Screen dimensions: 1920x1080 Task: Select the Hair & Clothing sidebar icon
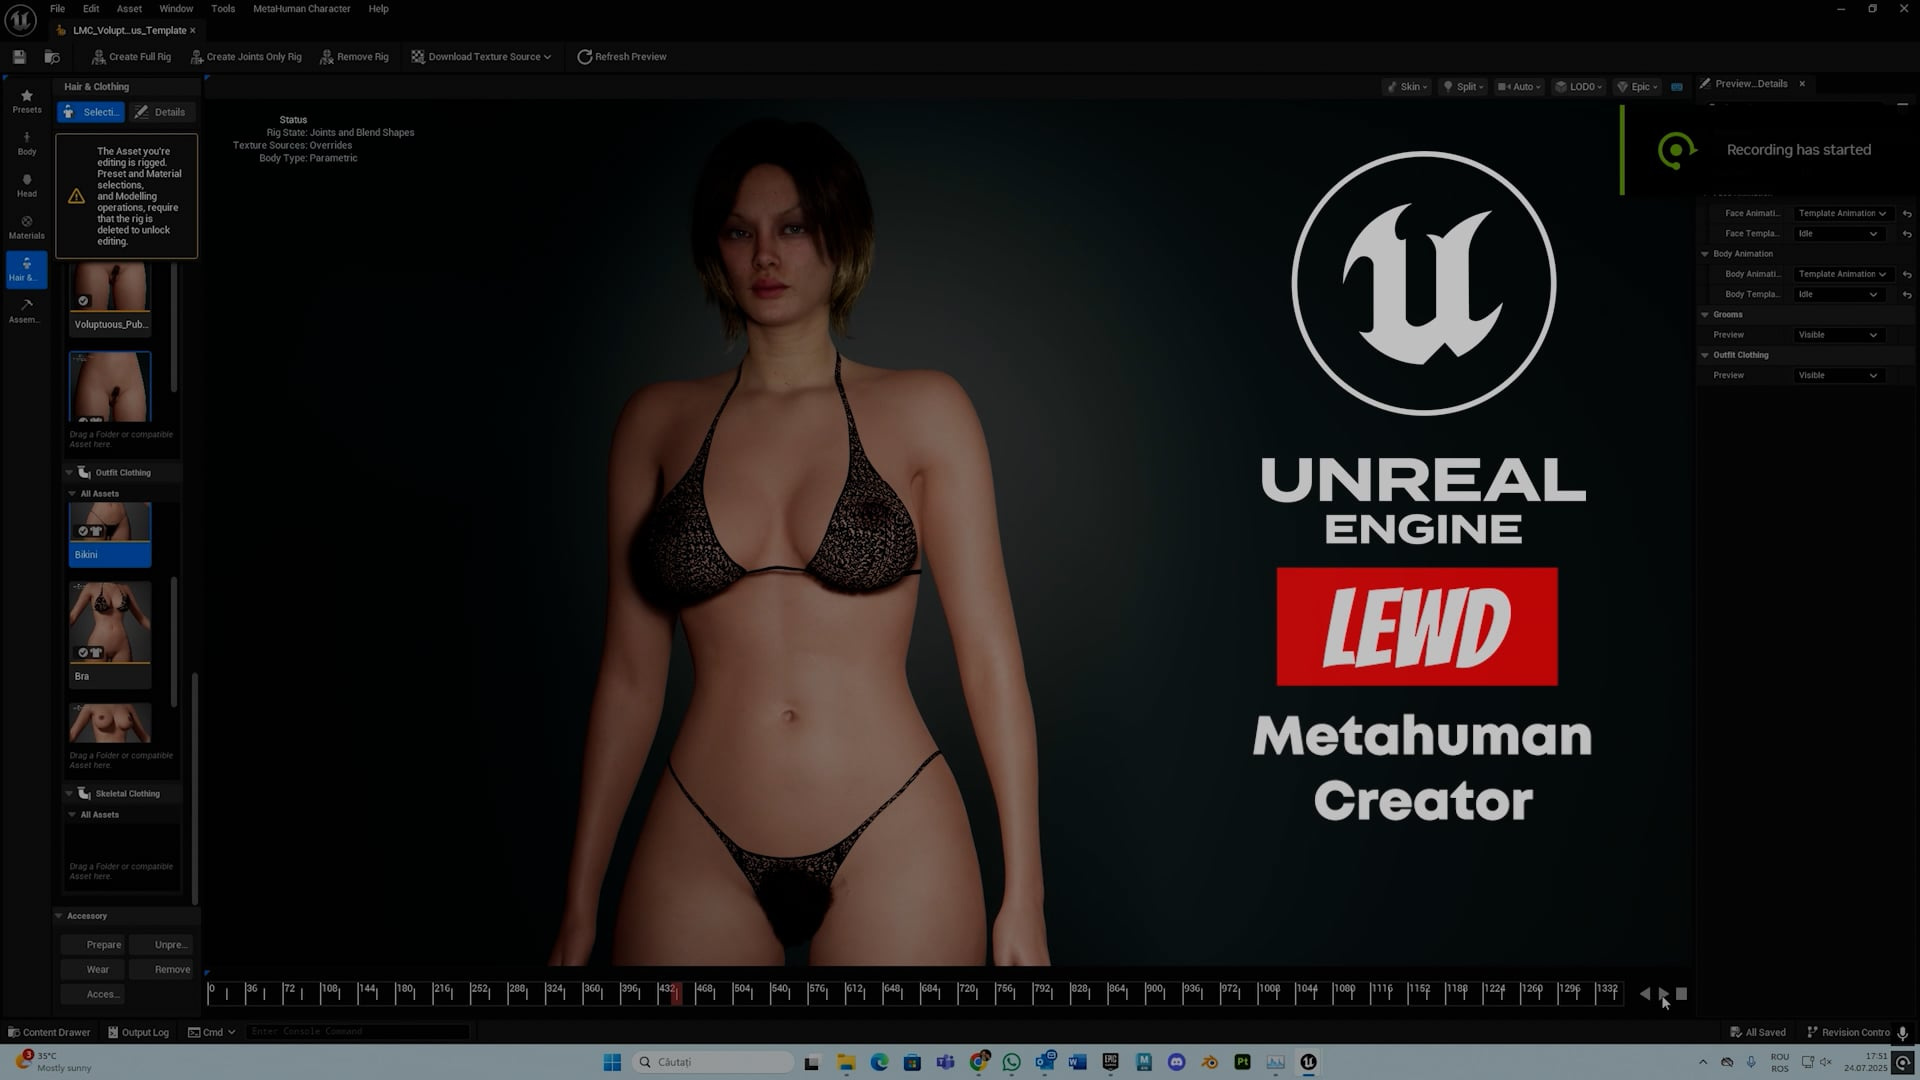27,269
